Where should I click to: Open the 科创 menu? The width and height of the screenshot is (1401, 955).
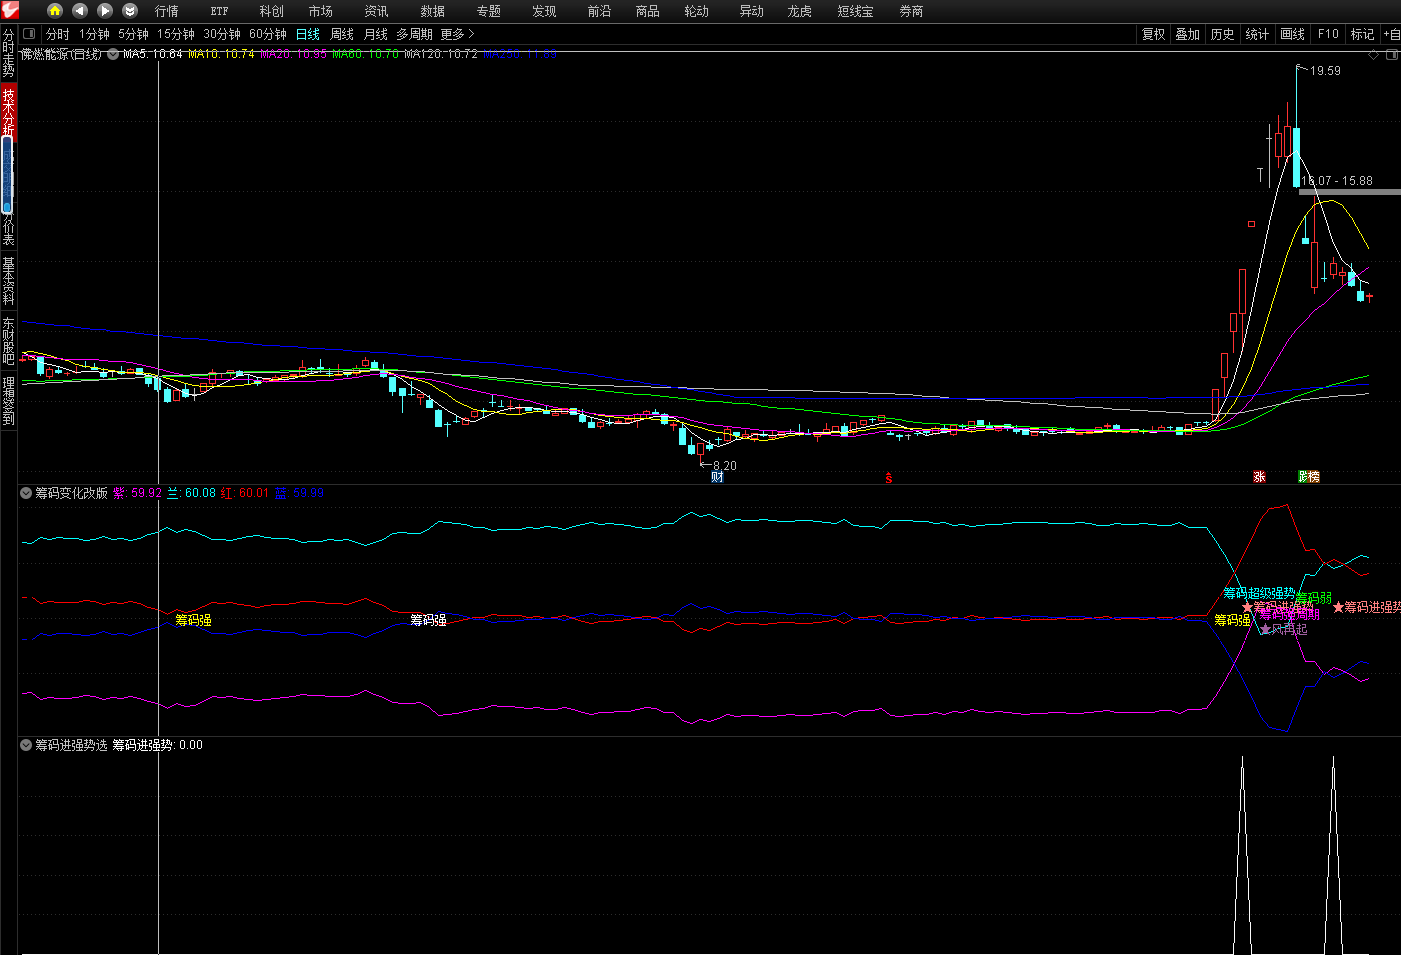[271, 11]
